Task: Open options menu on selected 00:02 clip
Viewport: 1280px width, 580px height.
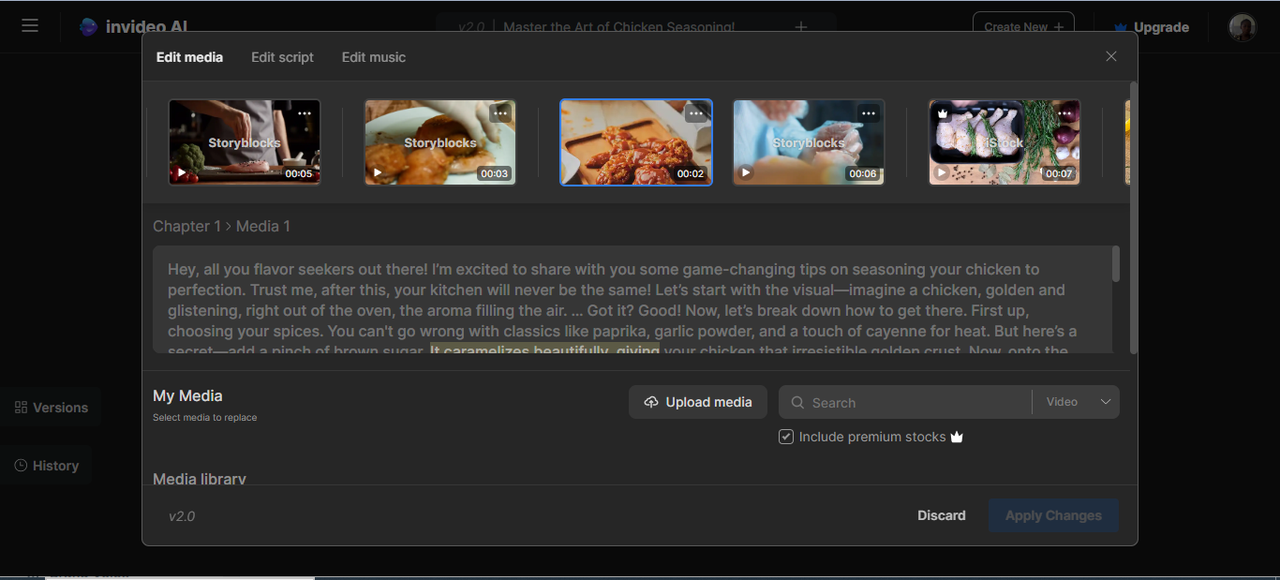Action: coord(696,113)
